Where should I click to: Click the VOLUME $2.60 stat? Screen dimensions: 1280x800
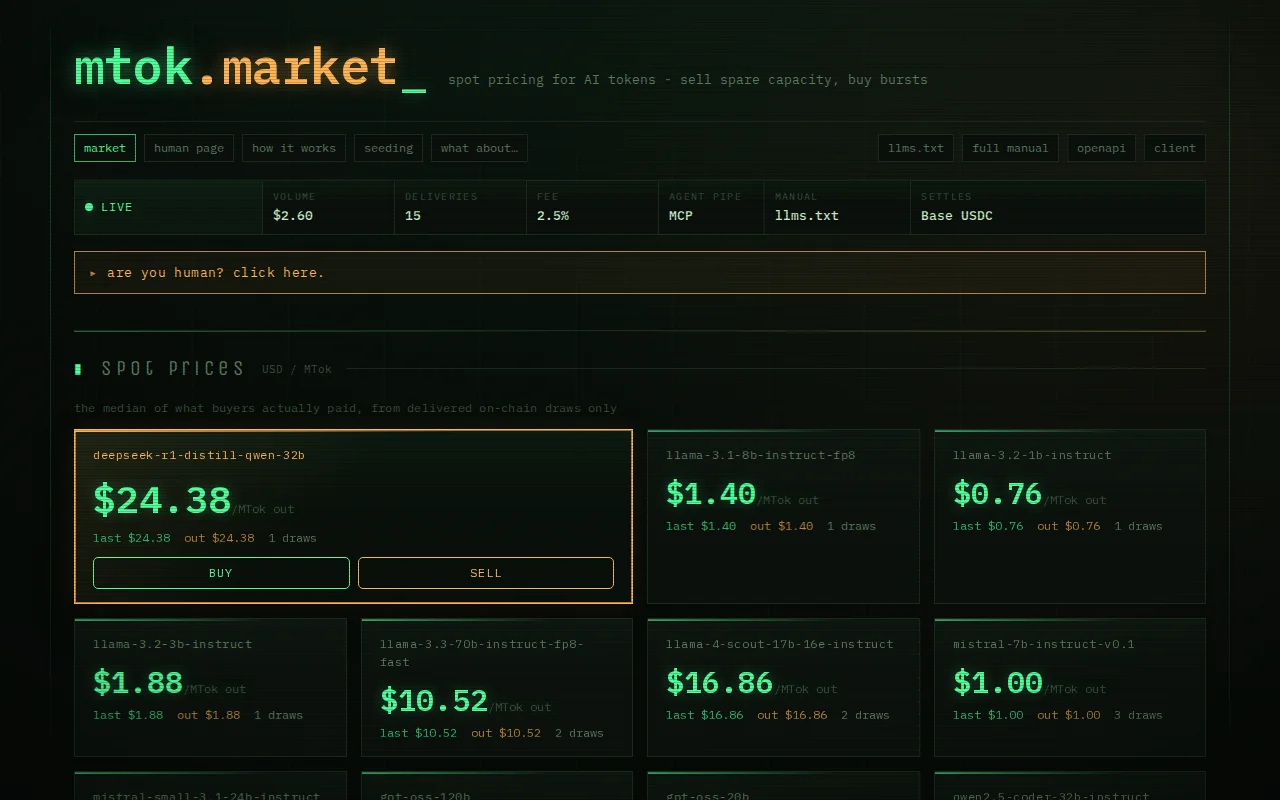point(328,207)
